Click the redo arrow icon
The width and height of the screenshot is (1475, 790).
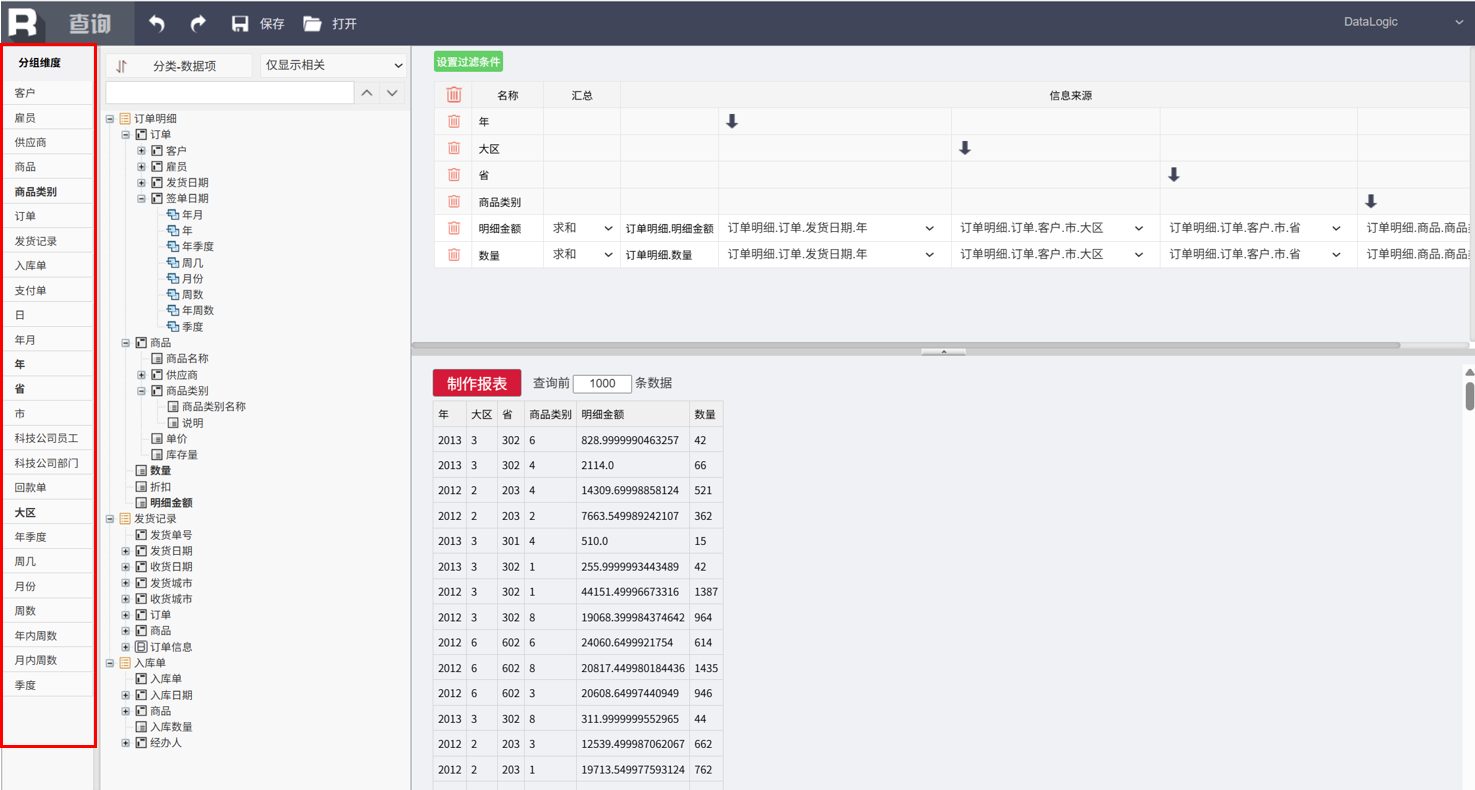[198, 23]
